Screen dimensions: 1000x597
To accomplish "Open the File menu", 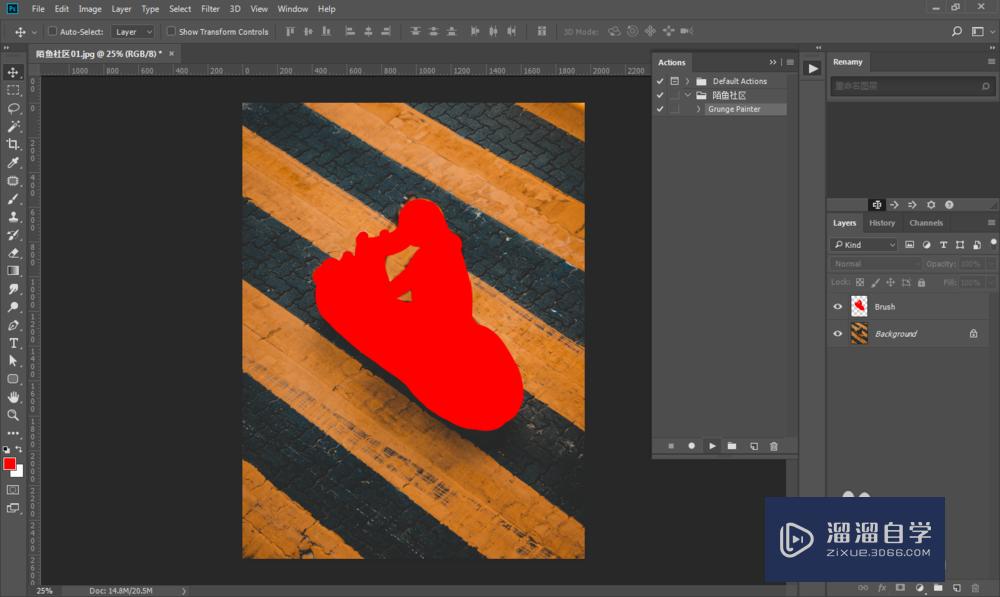I will coord(38,9).
